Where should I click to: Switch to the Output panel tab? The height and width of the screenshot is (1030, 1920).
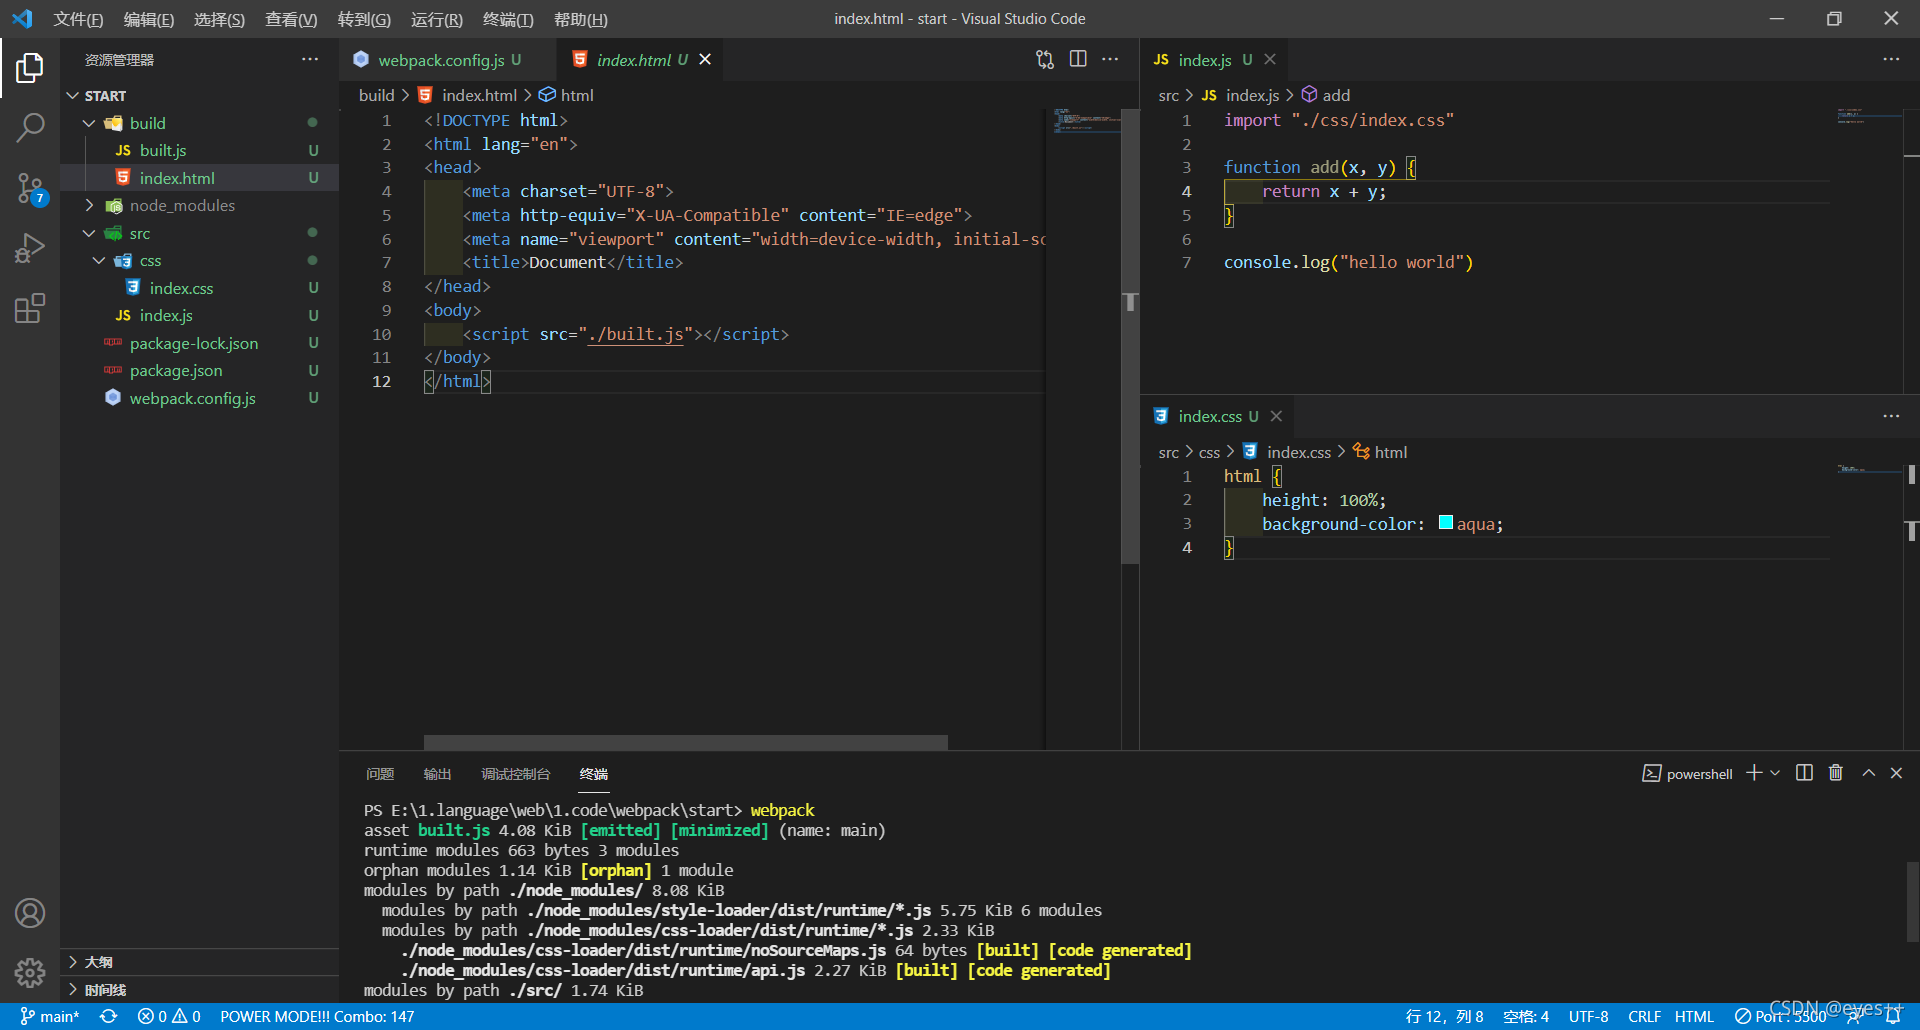437,774
